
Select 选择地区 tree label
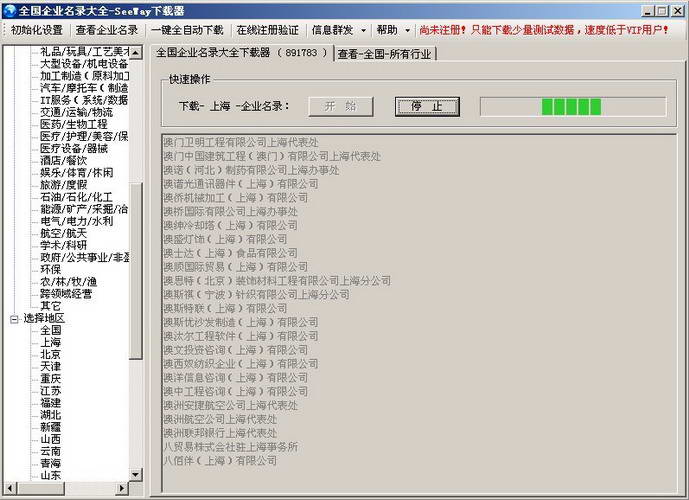[x=44, y=318]
